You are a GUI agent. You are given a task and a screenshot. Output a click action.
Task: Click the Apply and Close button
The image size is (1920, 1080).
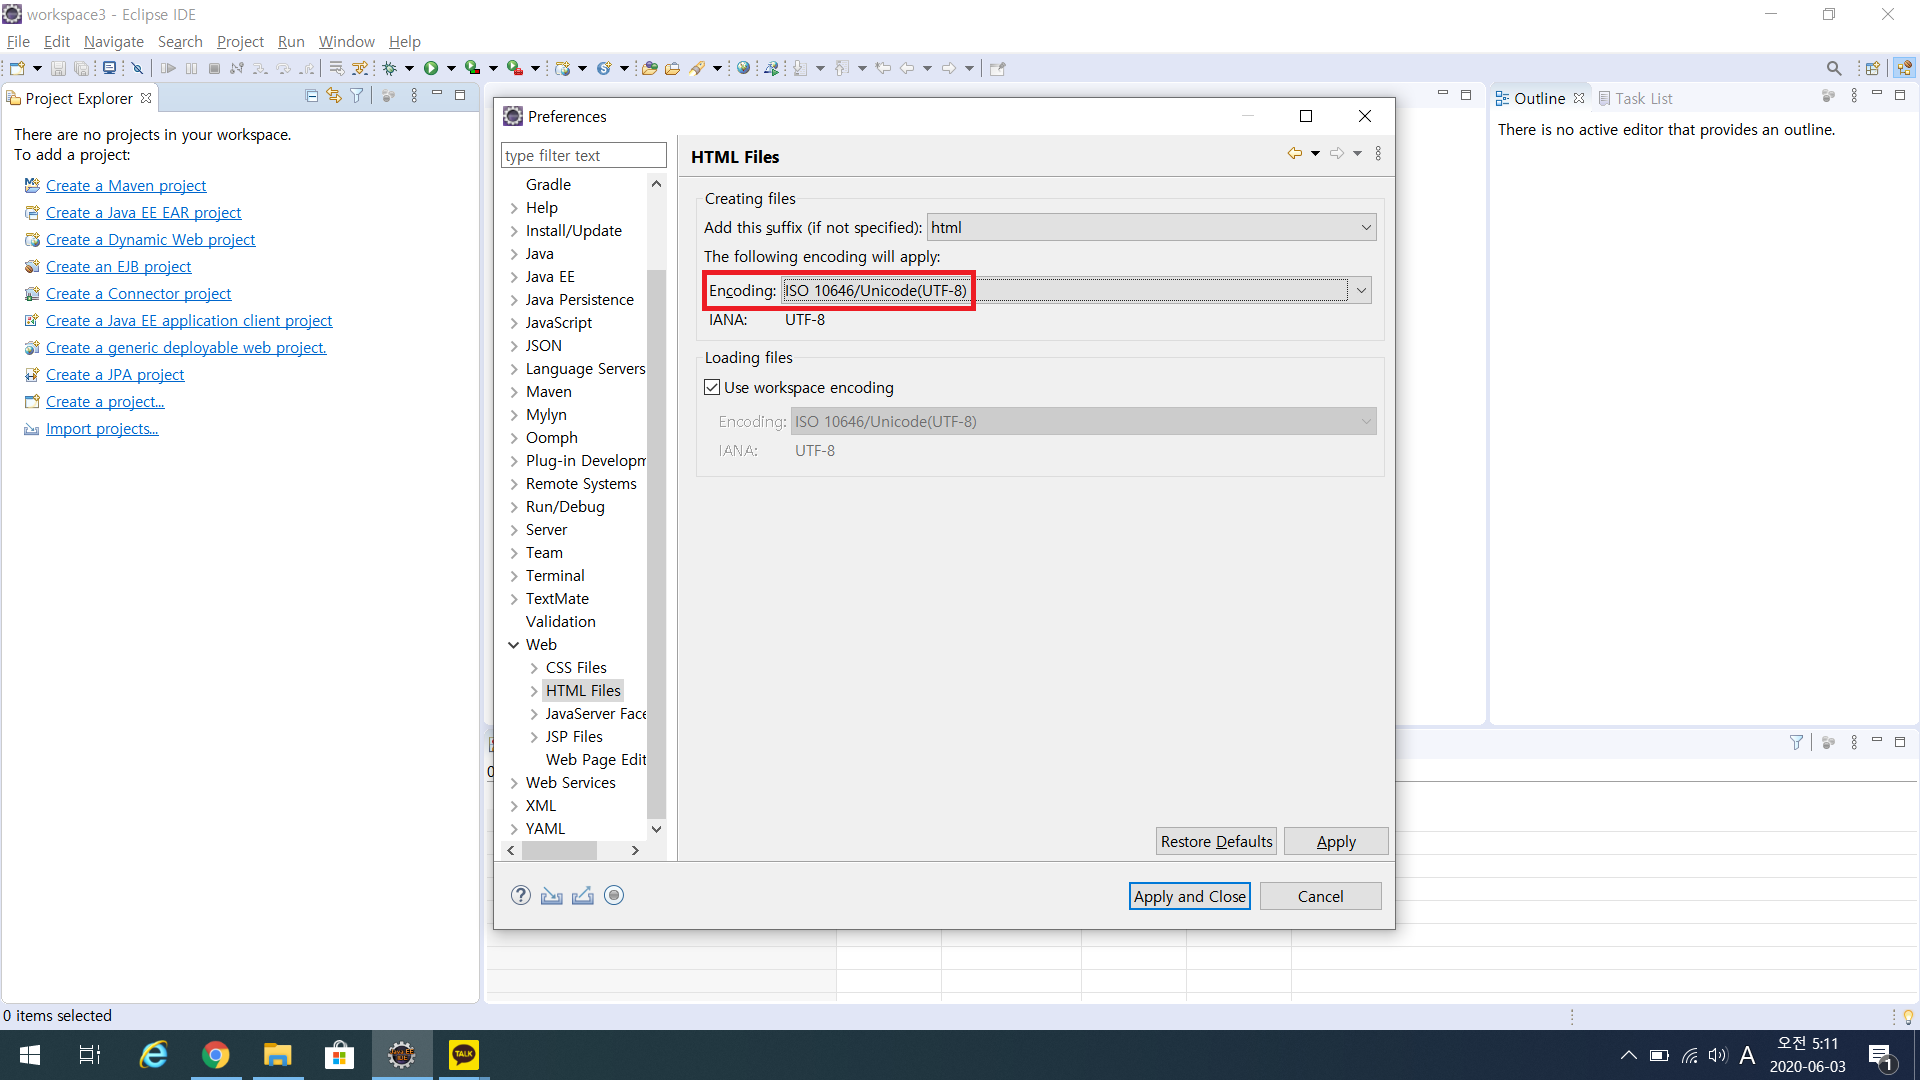coord(1190,896)
